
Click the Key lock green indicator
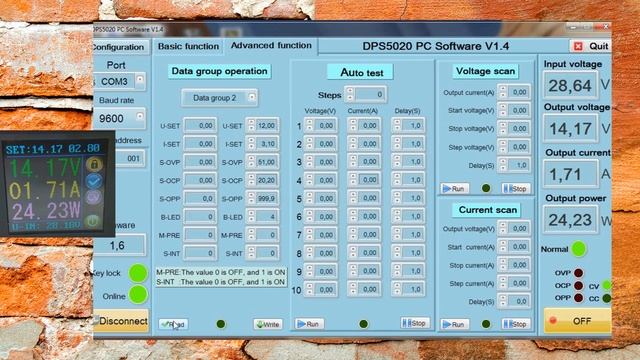(138, 273)
